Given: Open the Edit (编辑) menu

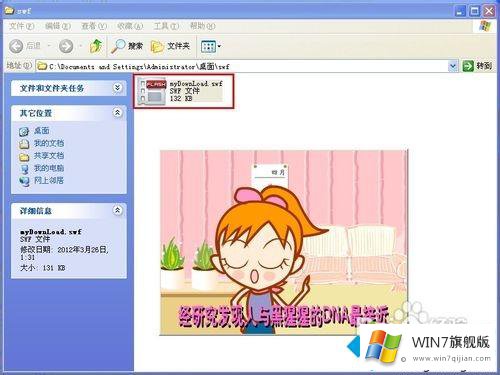Looking at the screenshot, I should click(x=57, y=26).
